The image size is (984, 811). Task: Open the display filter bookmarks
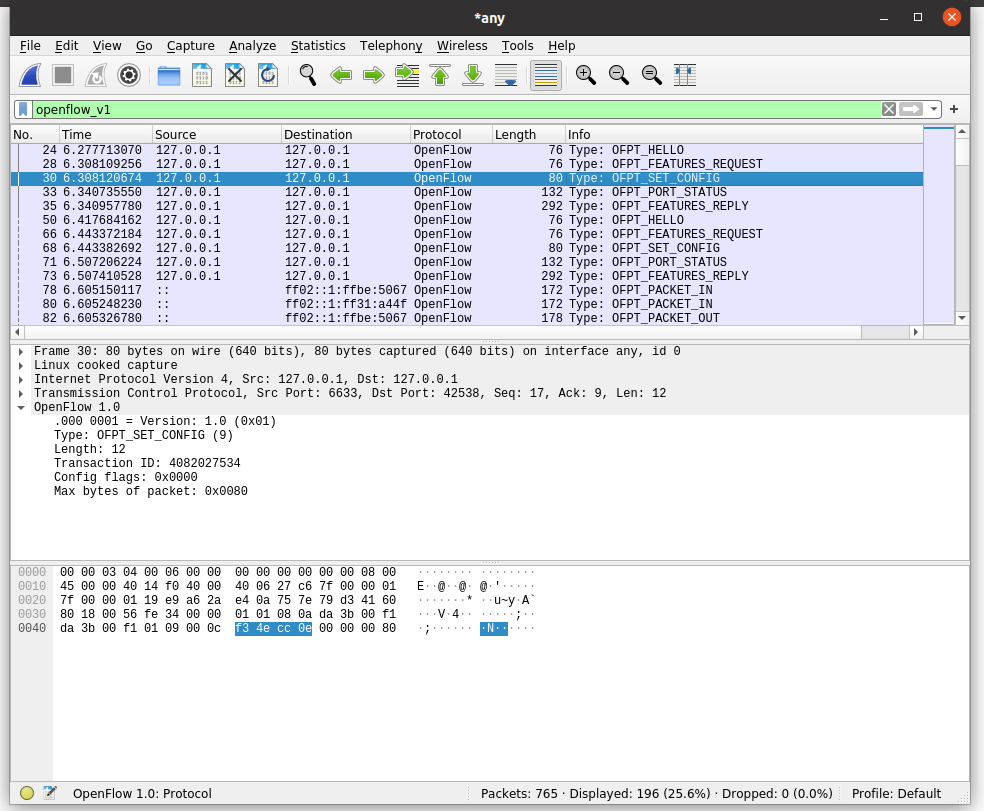coord(23,109)
